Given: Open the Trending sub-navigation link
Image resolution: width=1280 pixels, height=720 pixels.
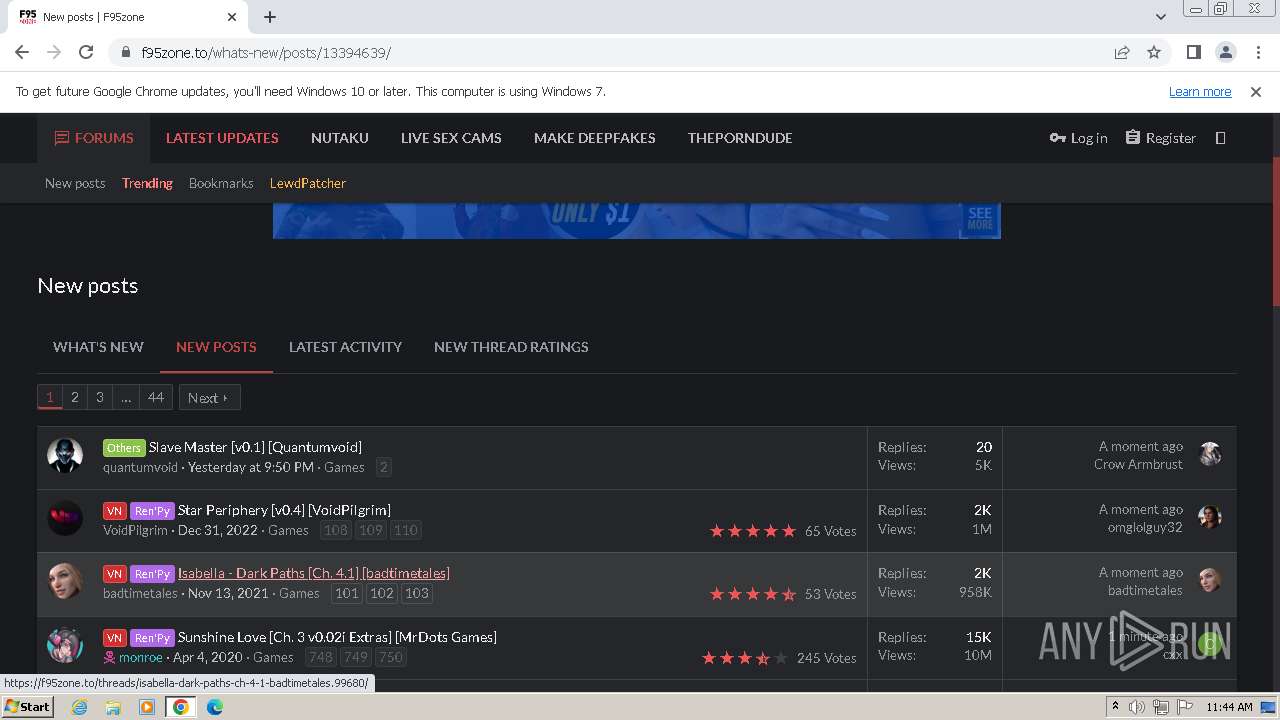Looking at the screenshot, I should (x=147, y=183).
